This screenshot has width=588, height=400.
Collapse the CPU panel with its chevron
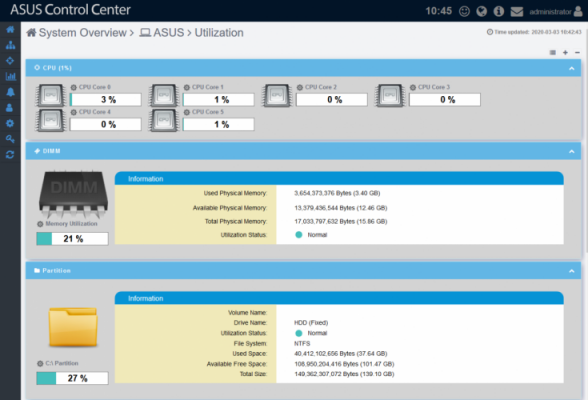point(572,68)
